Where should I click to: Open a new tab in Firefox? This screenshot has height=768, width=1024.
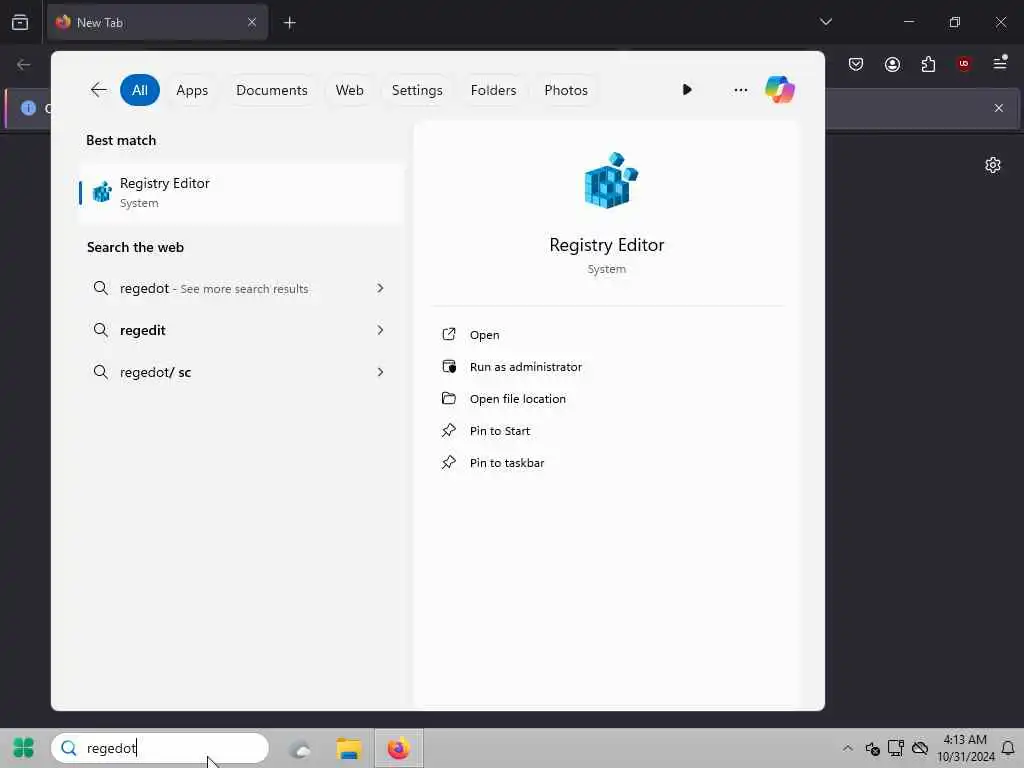tap(289, 23)
